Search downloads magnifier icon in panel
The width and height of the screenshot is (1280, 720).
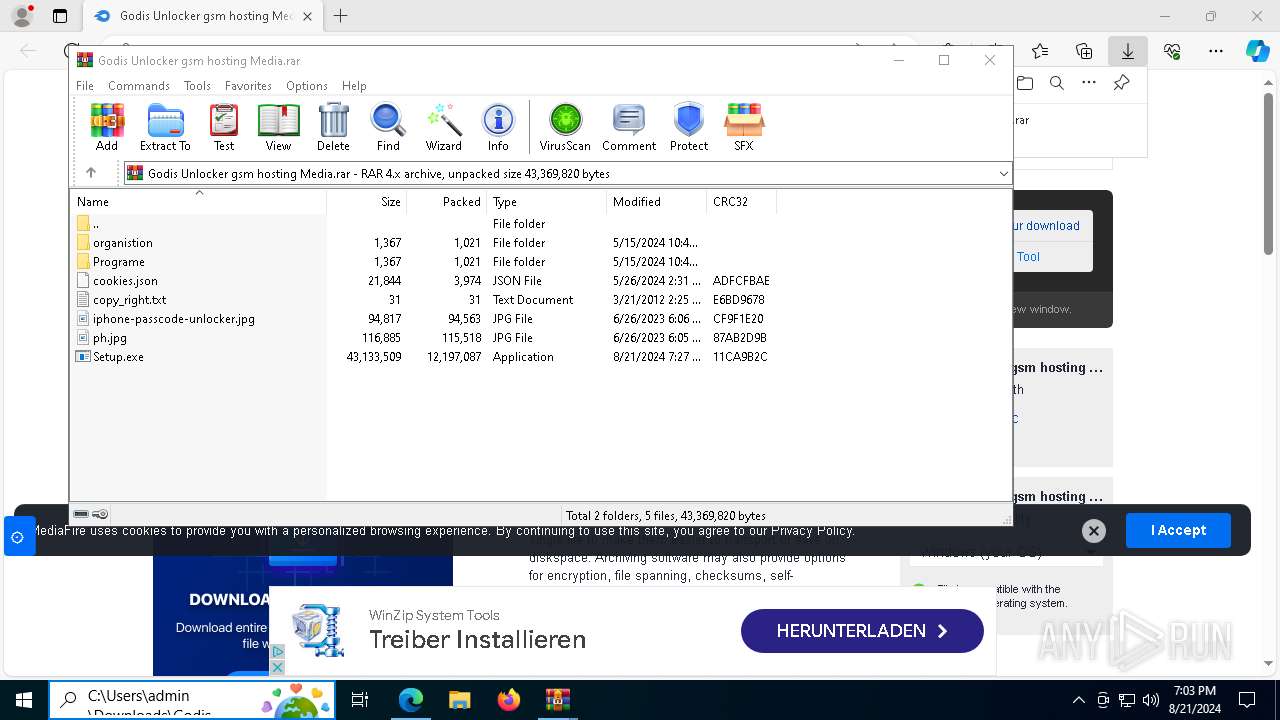[x=1057, y=83]
